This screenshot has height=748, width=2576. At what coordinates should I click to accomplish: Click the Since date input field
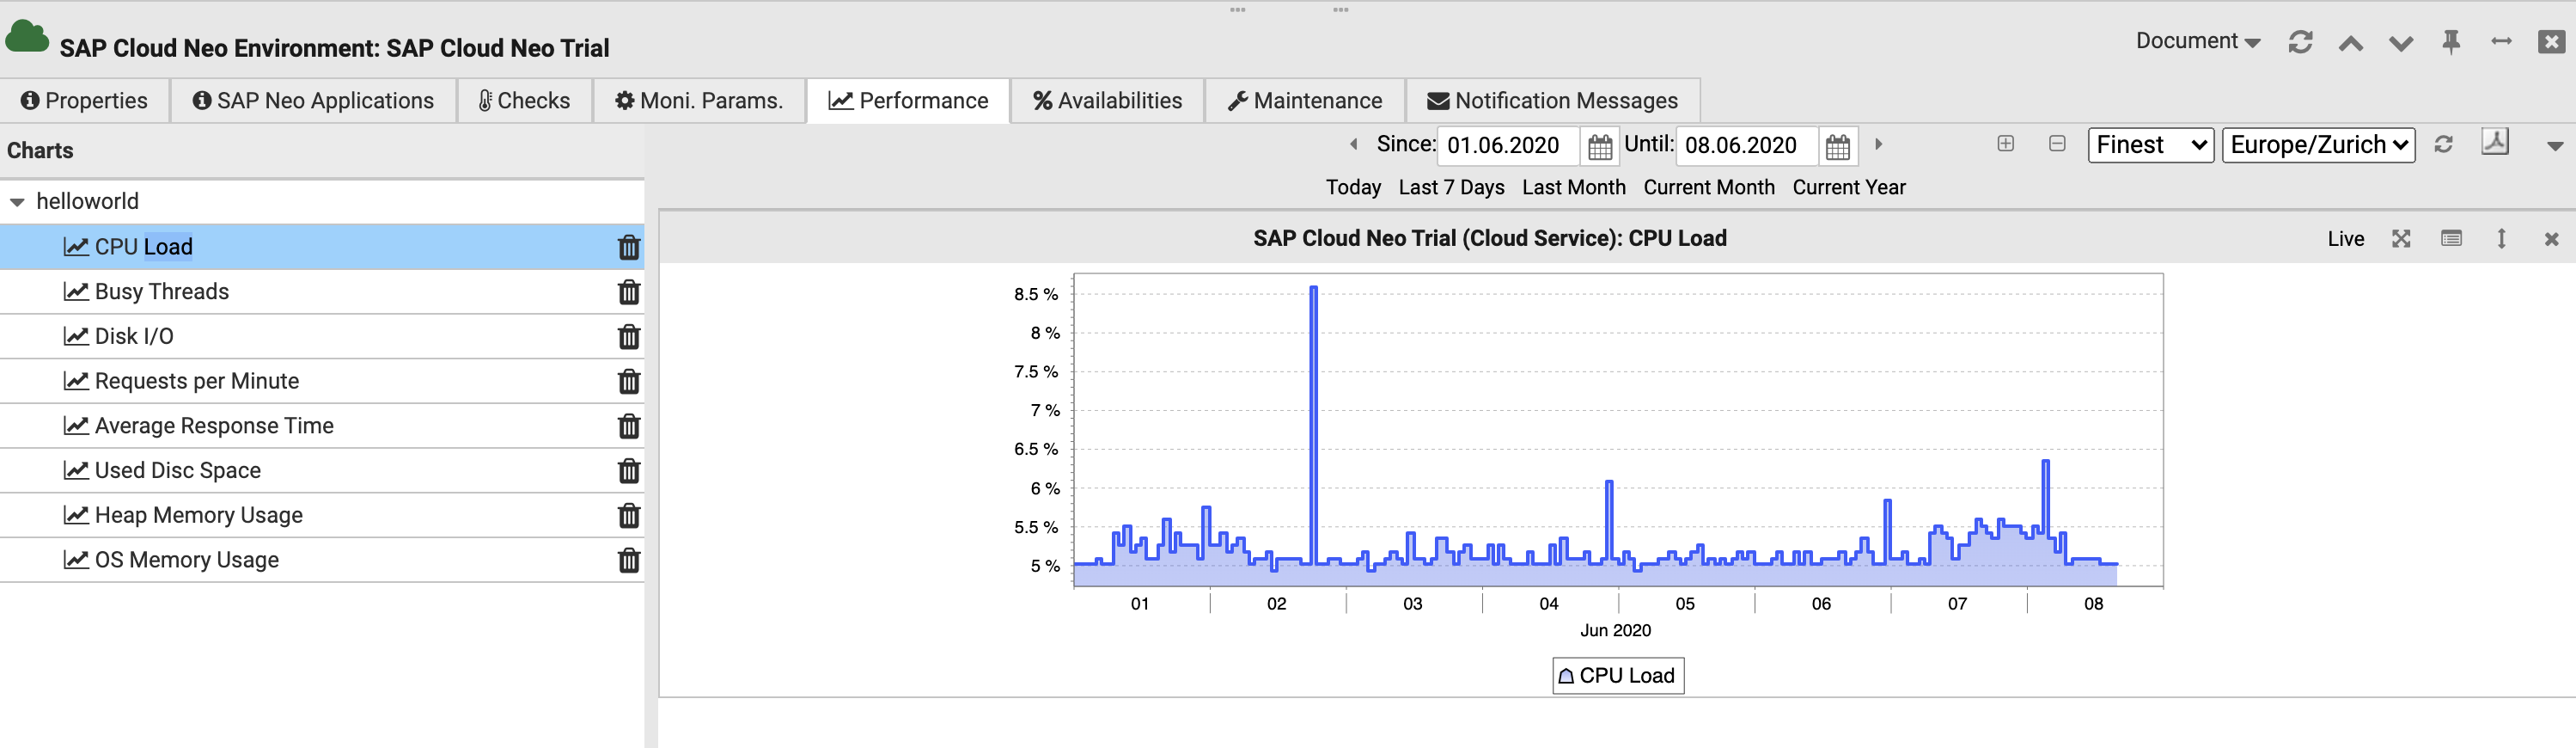(x=1508, y=146)
